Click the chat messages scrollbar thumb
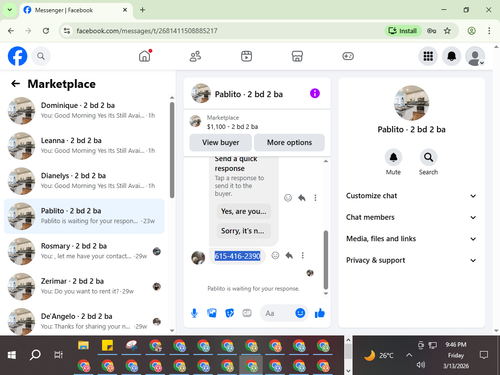Screen dimensions: 500x375 point(326,260)
